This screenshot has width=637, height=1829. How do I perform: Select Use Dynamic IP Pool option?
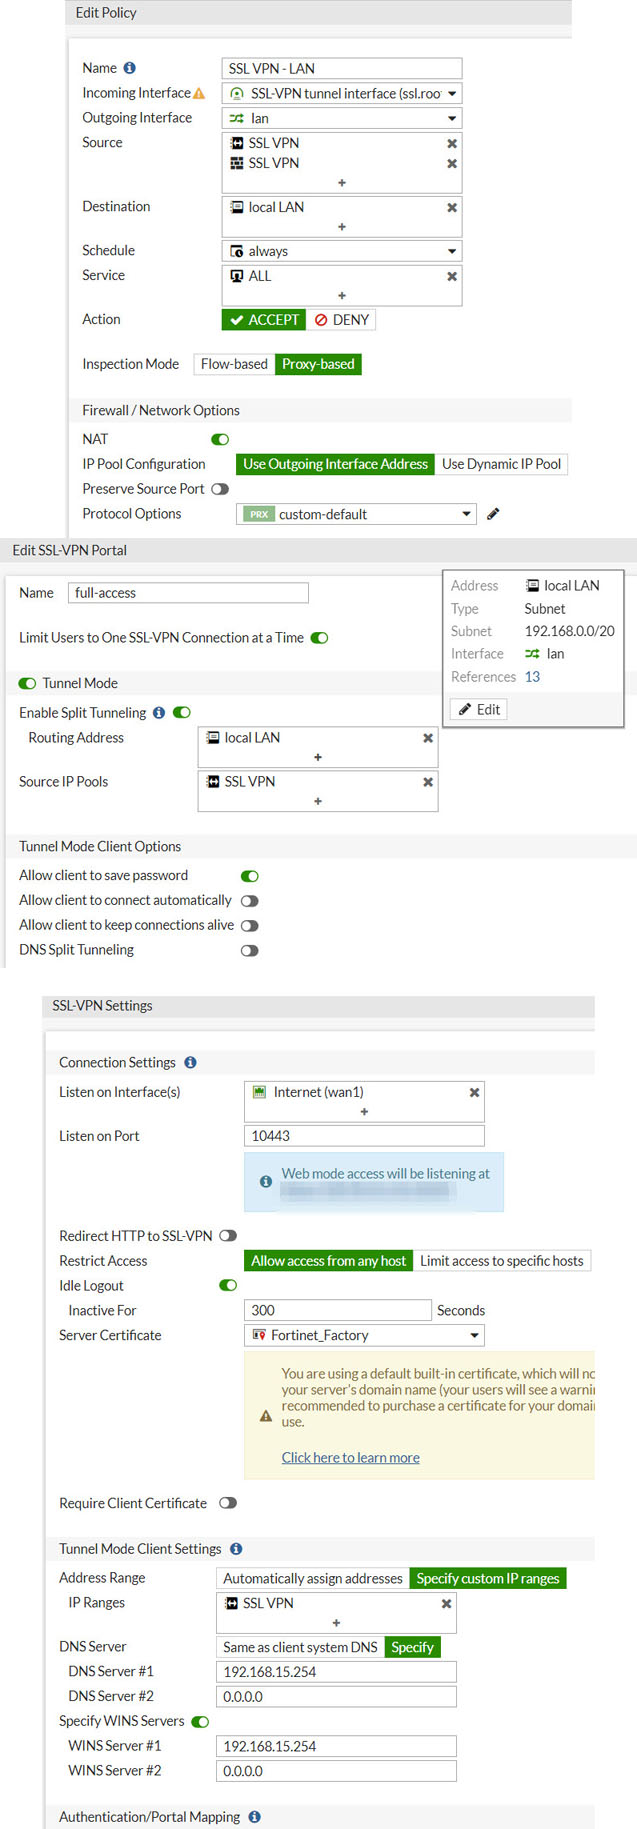[x=501, y=464]
